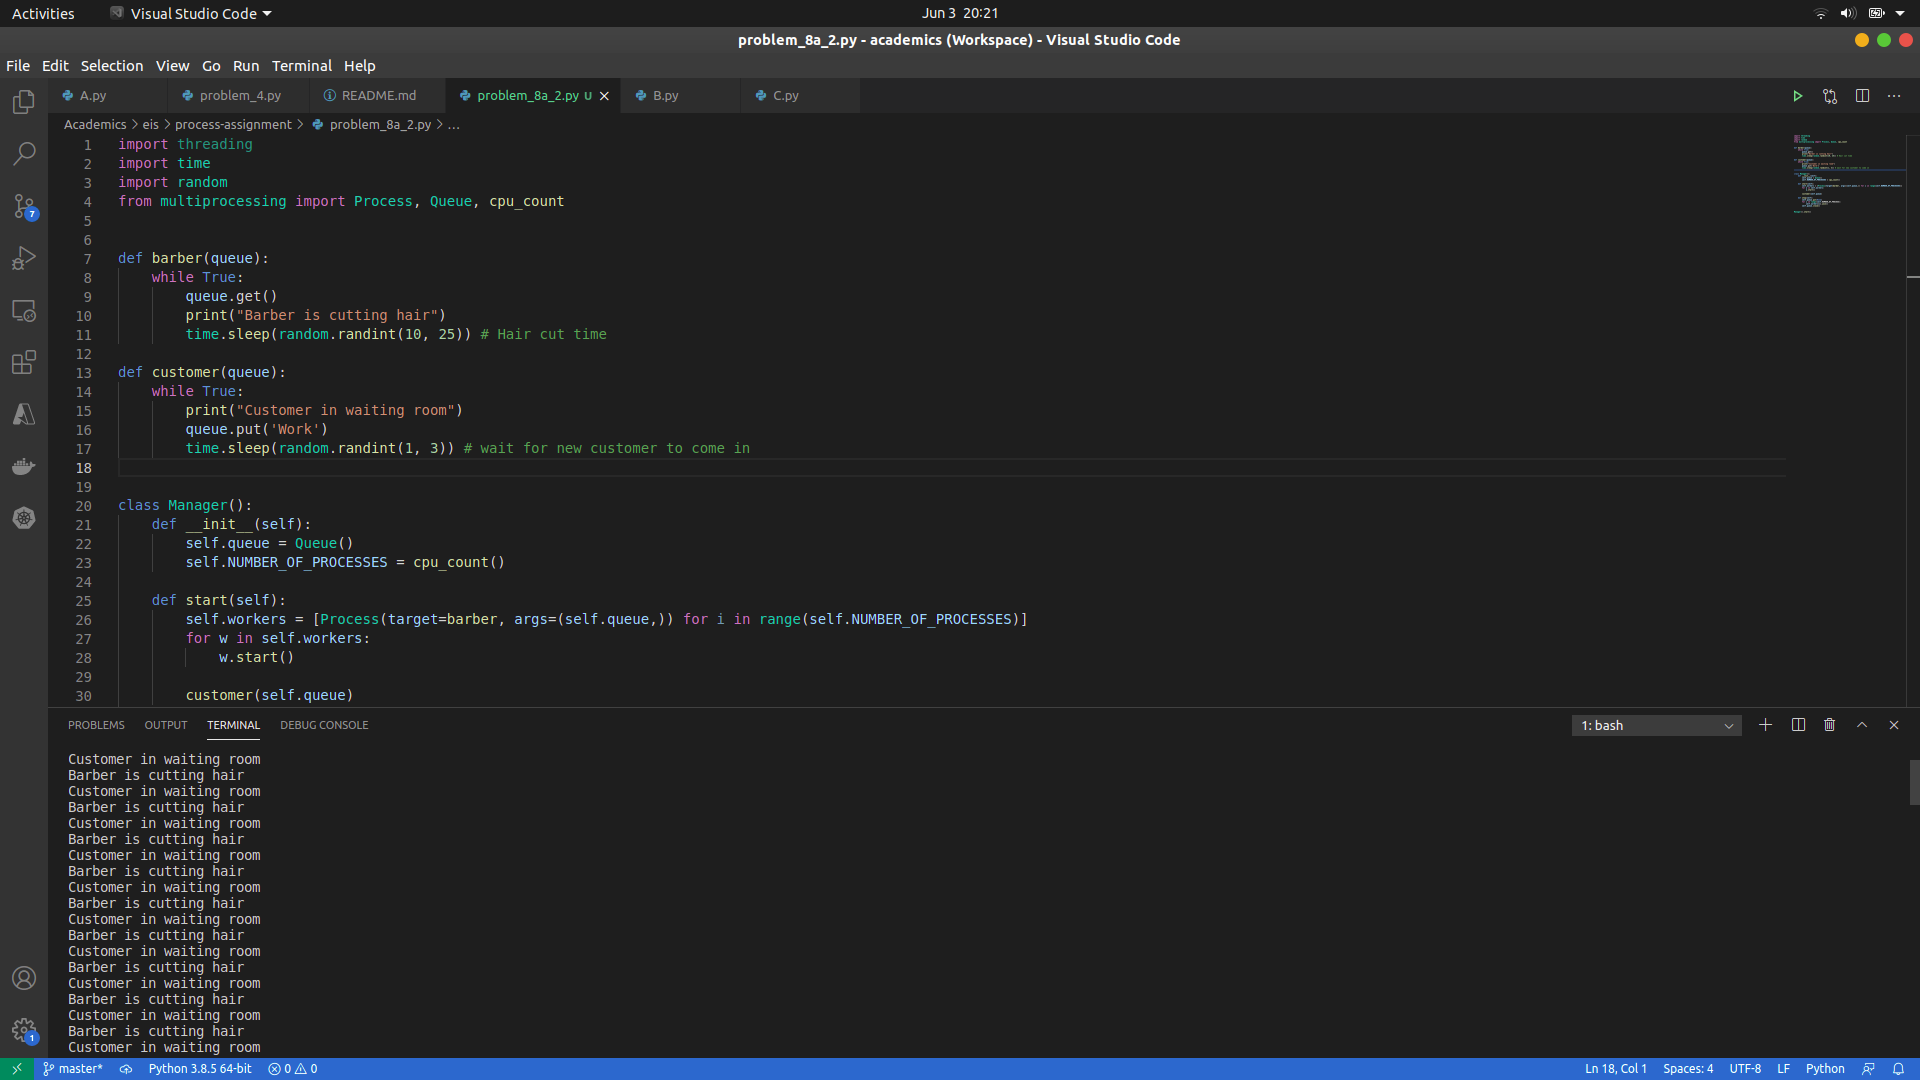This screenshot has width=1920, height=1080.
Task: Open Visual Studio Code app menu in top bar
Action: (191, 13)
